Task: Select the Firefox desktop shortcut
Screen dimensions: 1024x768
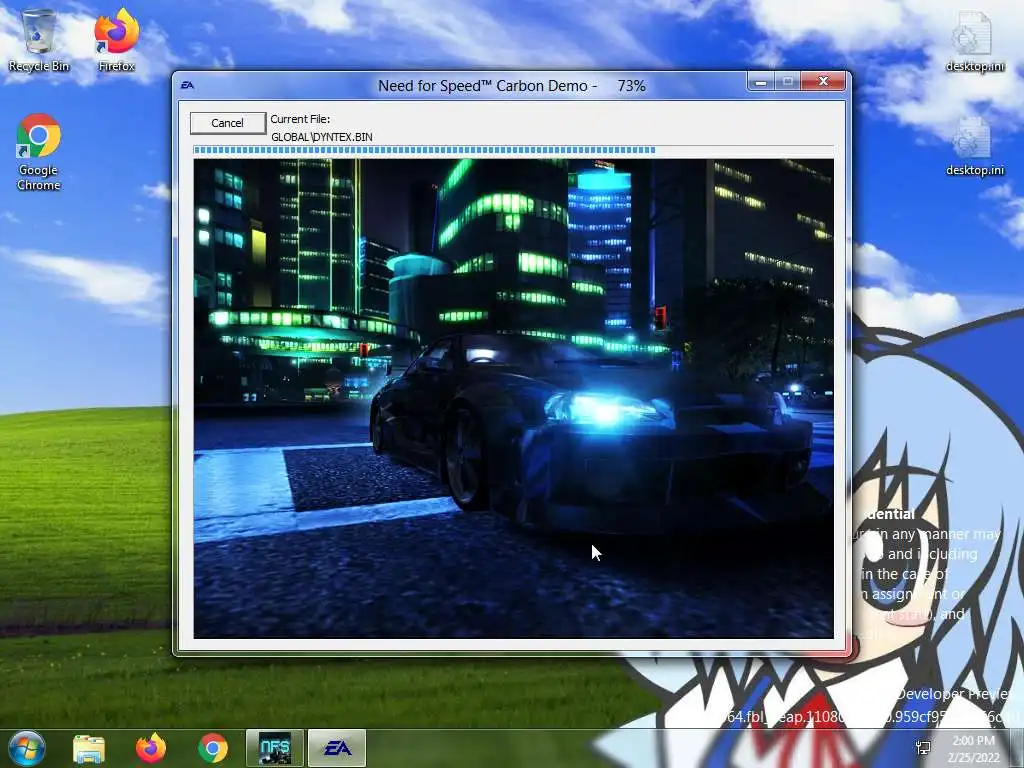Action: pyautogui.click(x=117, y=40)
